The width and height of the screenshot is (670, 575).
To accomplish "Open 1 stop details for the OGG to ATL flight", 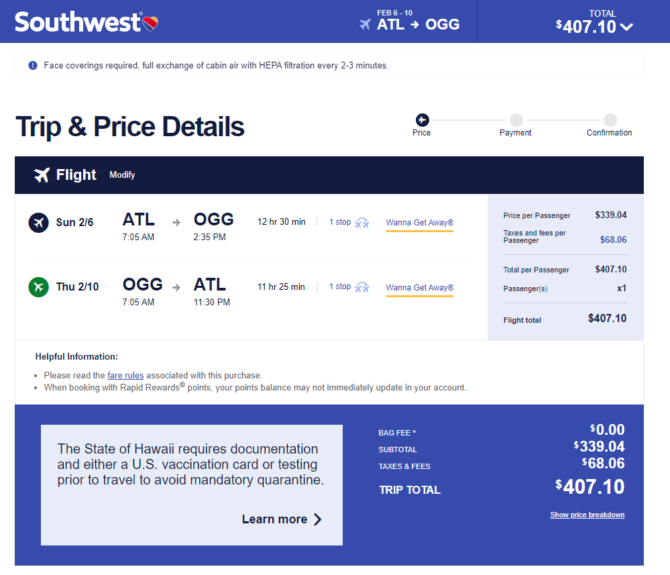I will tap(349, 287).
